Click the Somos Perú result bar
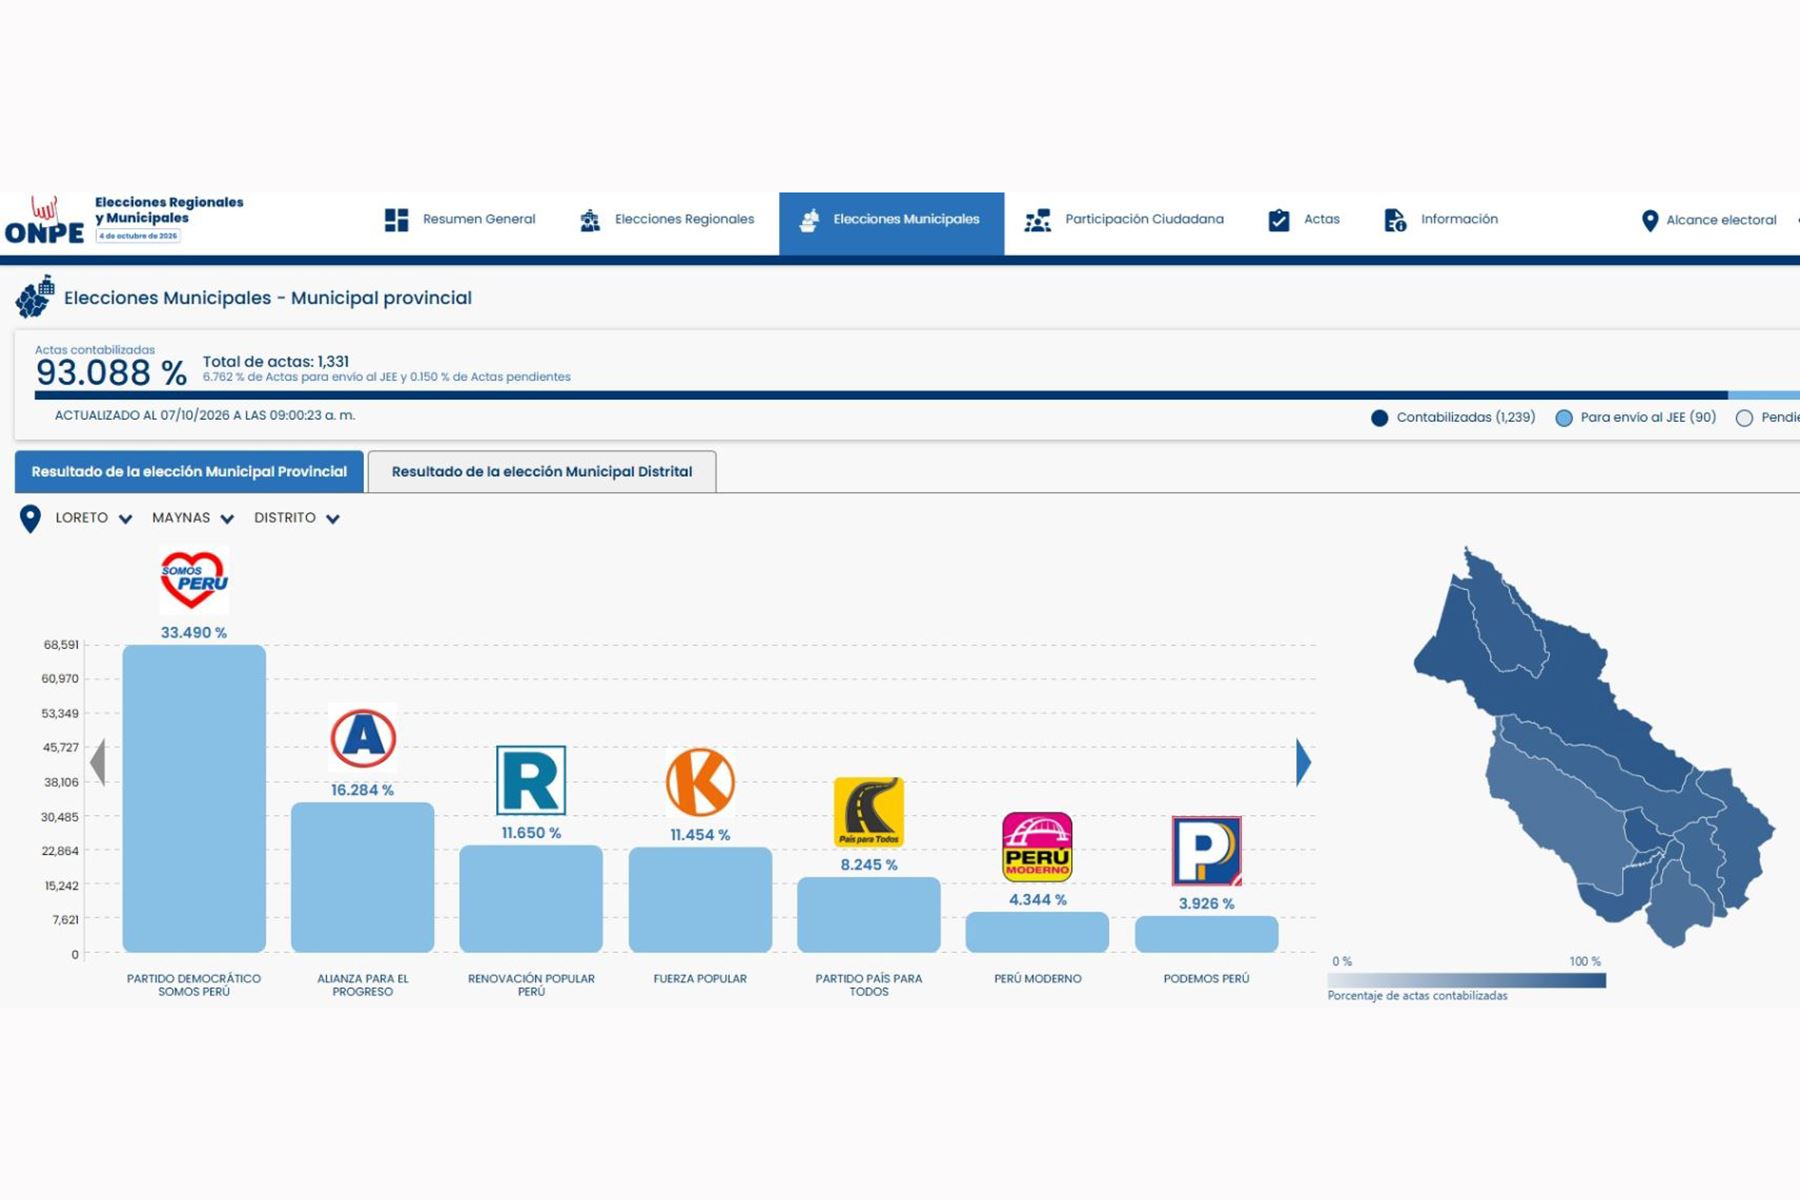The image size is (1800, 1200). click(x=194, y=799)
